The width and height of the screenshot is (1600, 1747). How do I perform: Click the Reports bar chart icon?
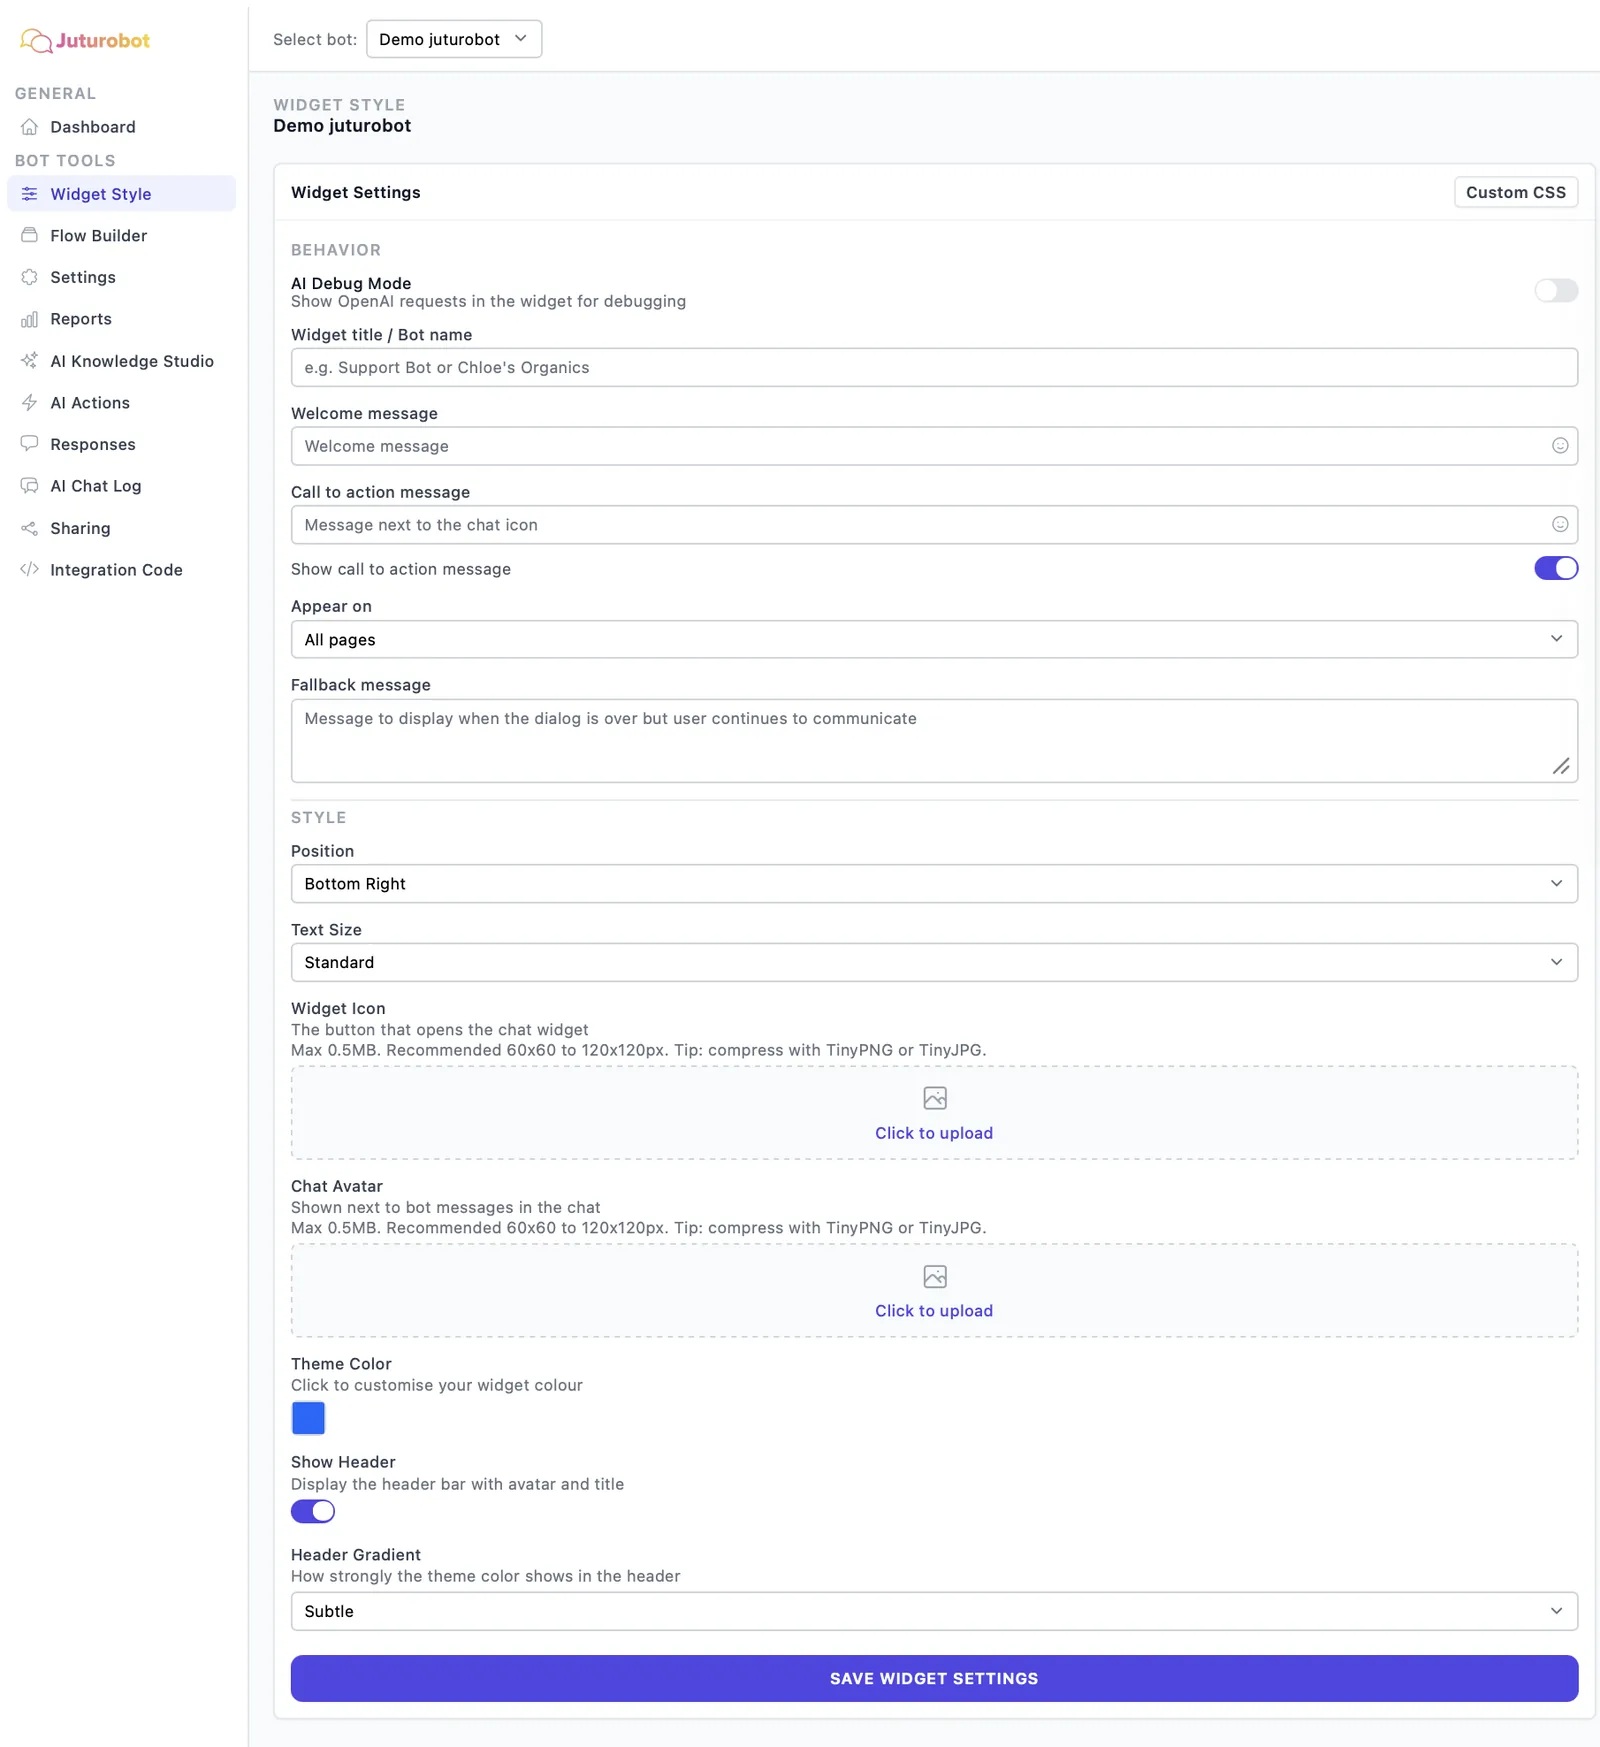[30, 319]
